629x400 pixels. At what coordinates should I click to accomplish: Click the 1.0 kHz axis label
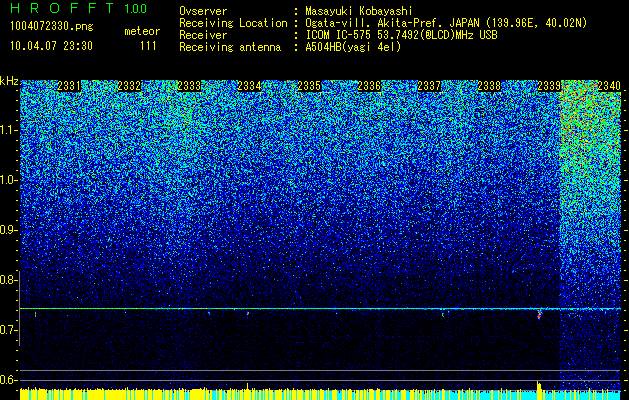pos(9,180)
